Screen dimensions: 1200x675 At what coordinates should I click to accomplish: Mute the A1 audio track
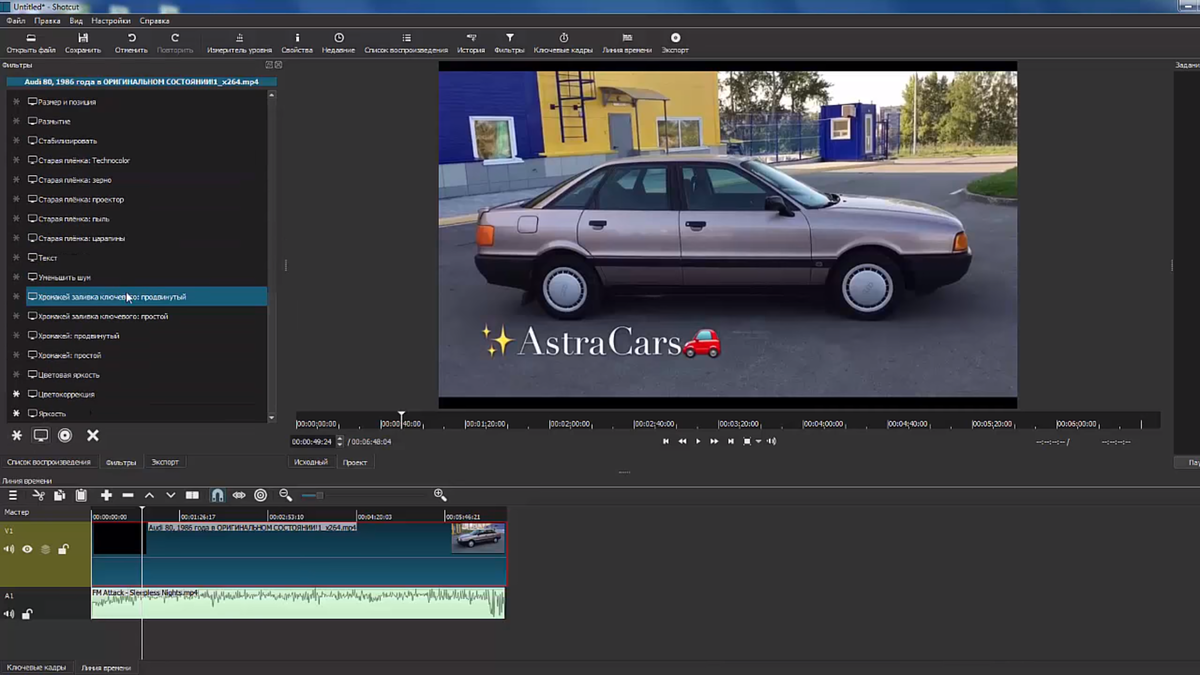click(x=9, y=614)
